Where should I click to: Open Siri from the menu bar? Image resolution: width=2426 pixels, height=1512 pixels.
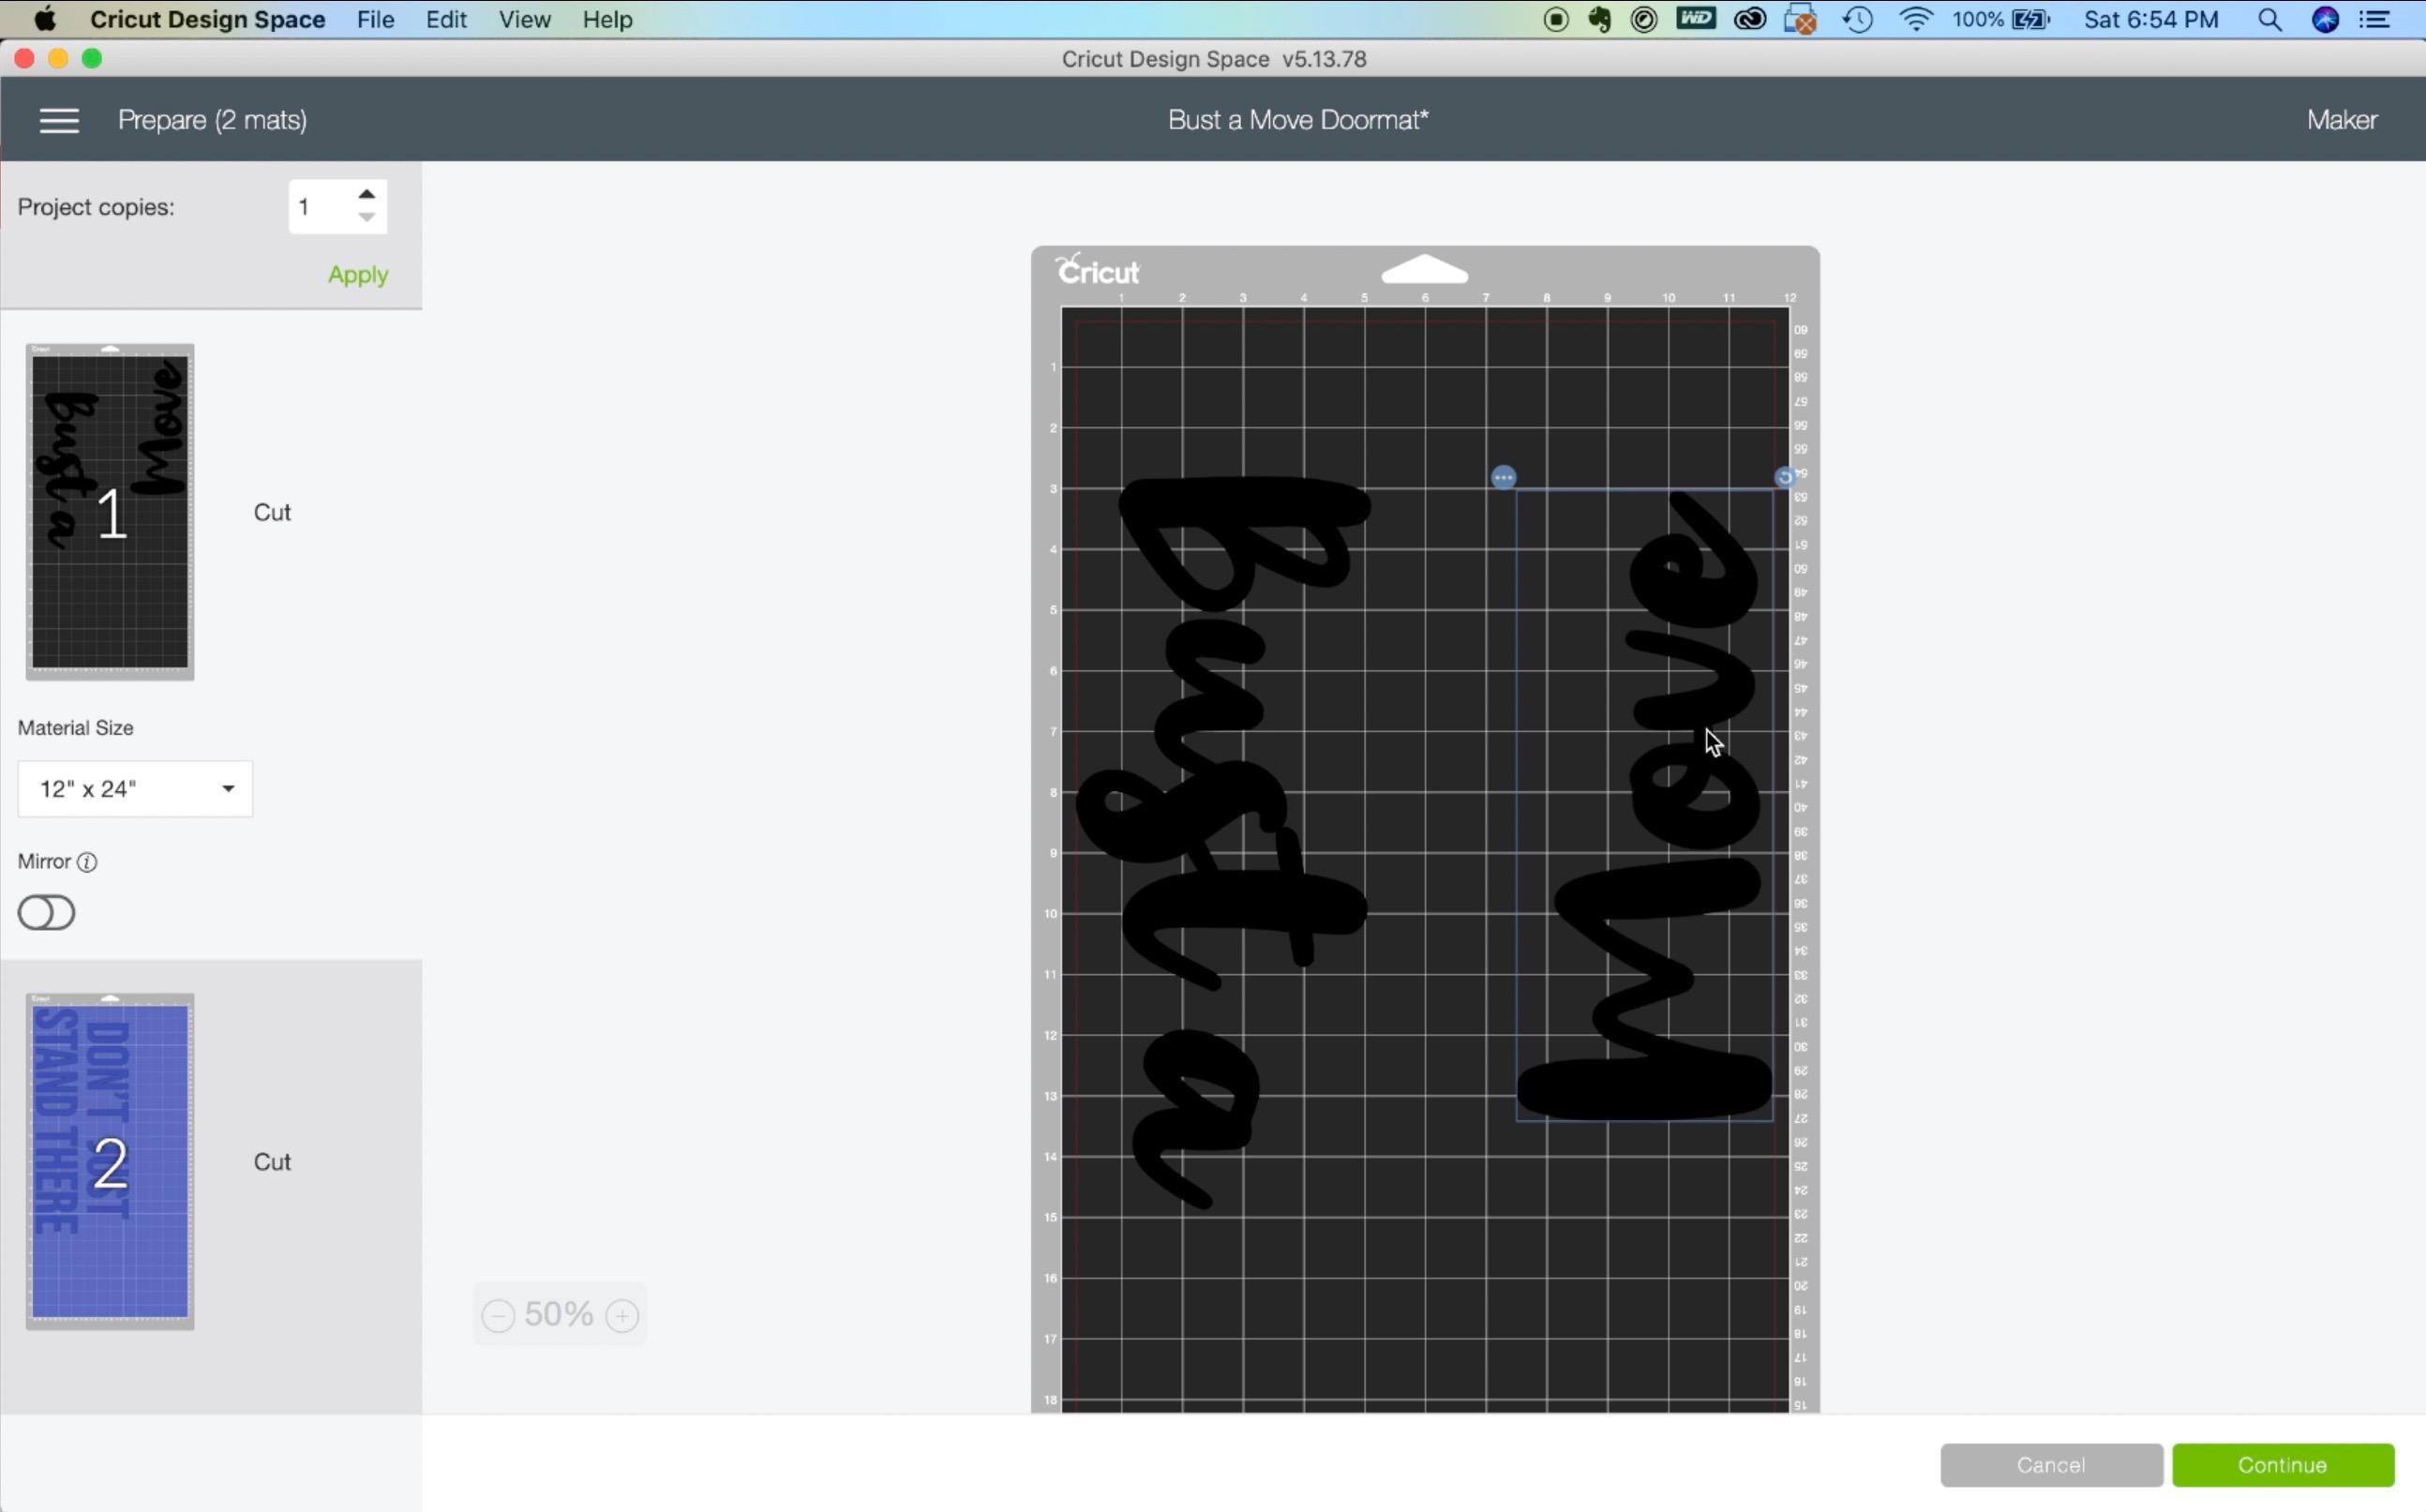pos(2325,19)
